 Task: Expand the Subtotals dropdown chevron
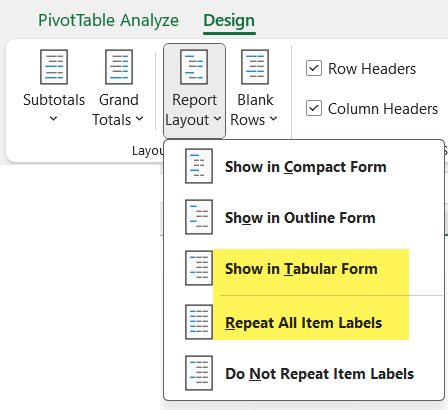53,118
